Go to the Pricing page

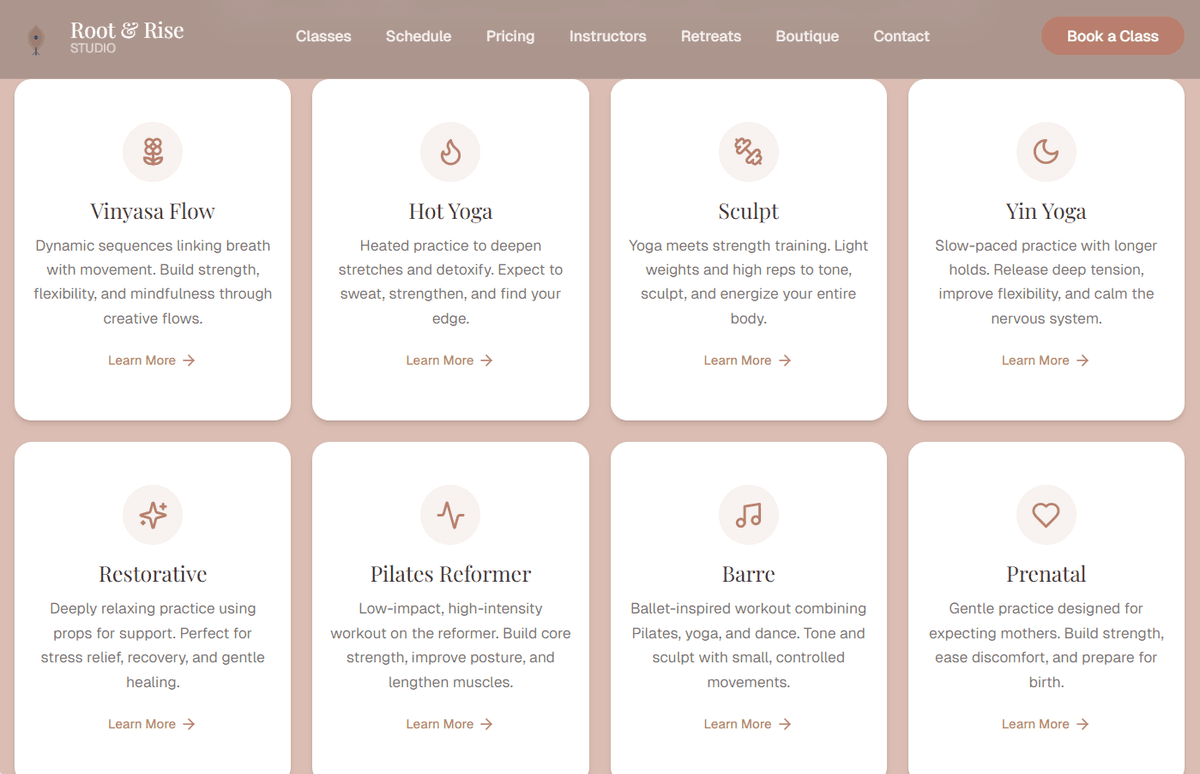[510, 36]
